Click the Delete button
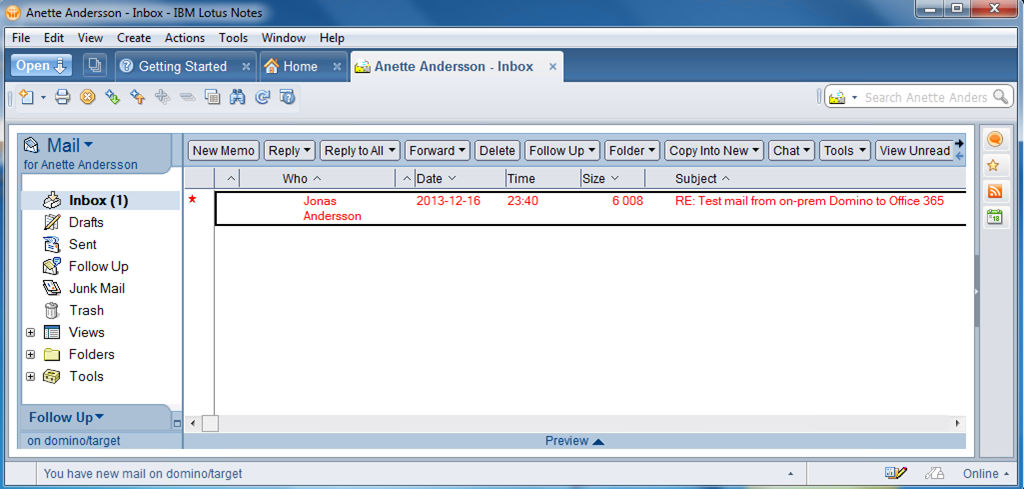The width and height of the screenshot is (1024, 489). pos(497,151)
